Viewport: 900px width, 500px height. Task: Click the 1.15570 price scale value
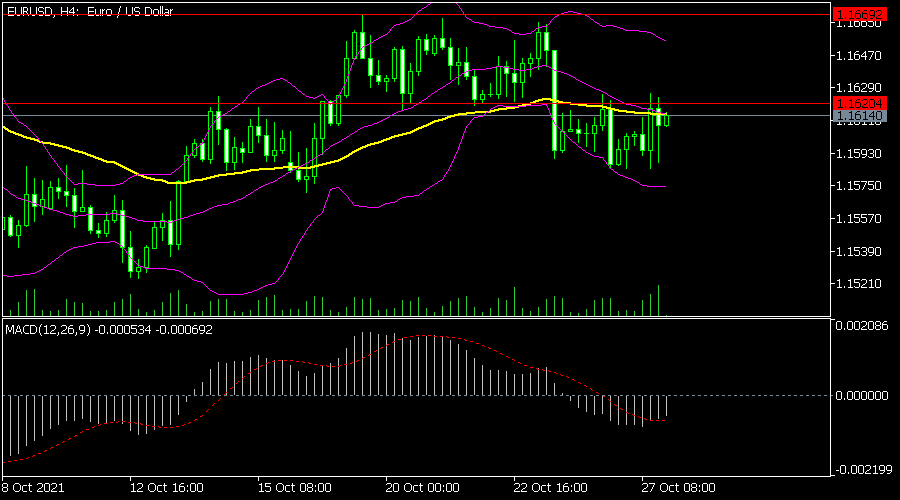(x=859, y=219)
